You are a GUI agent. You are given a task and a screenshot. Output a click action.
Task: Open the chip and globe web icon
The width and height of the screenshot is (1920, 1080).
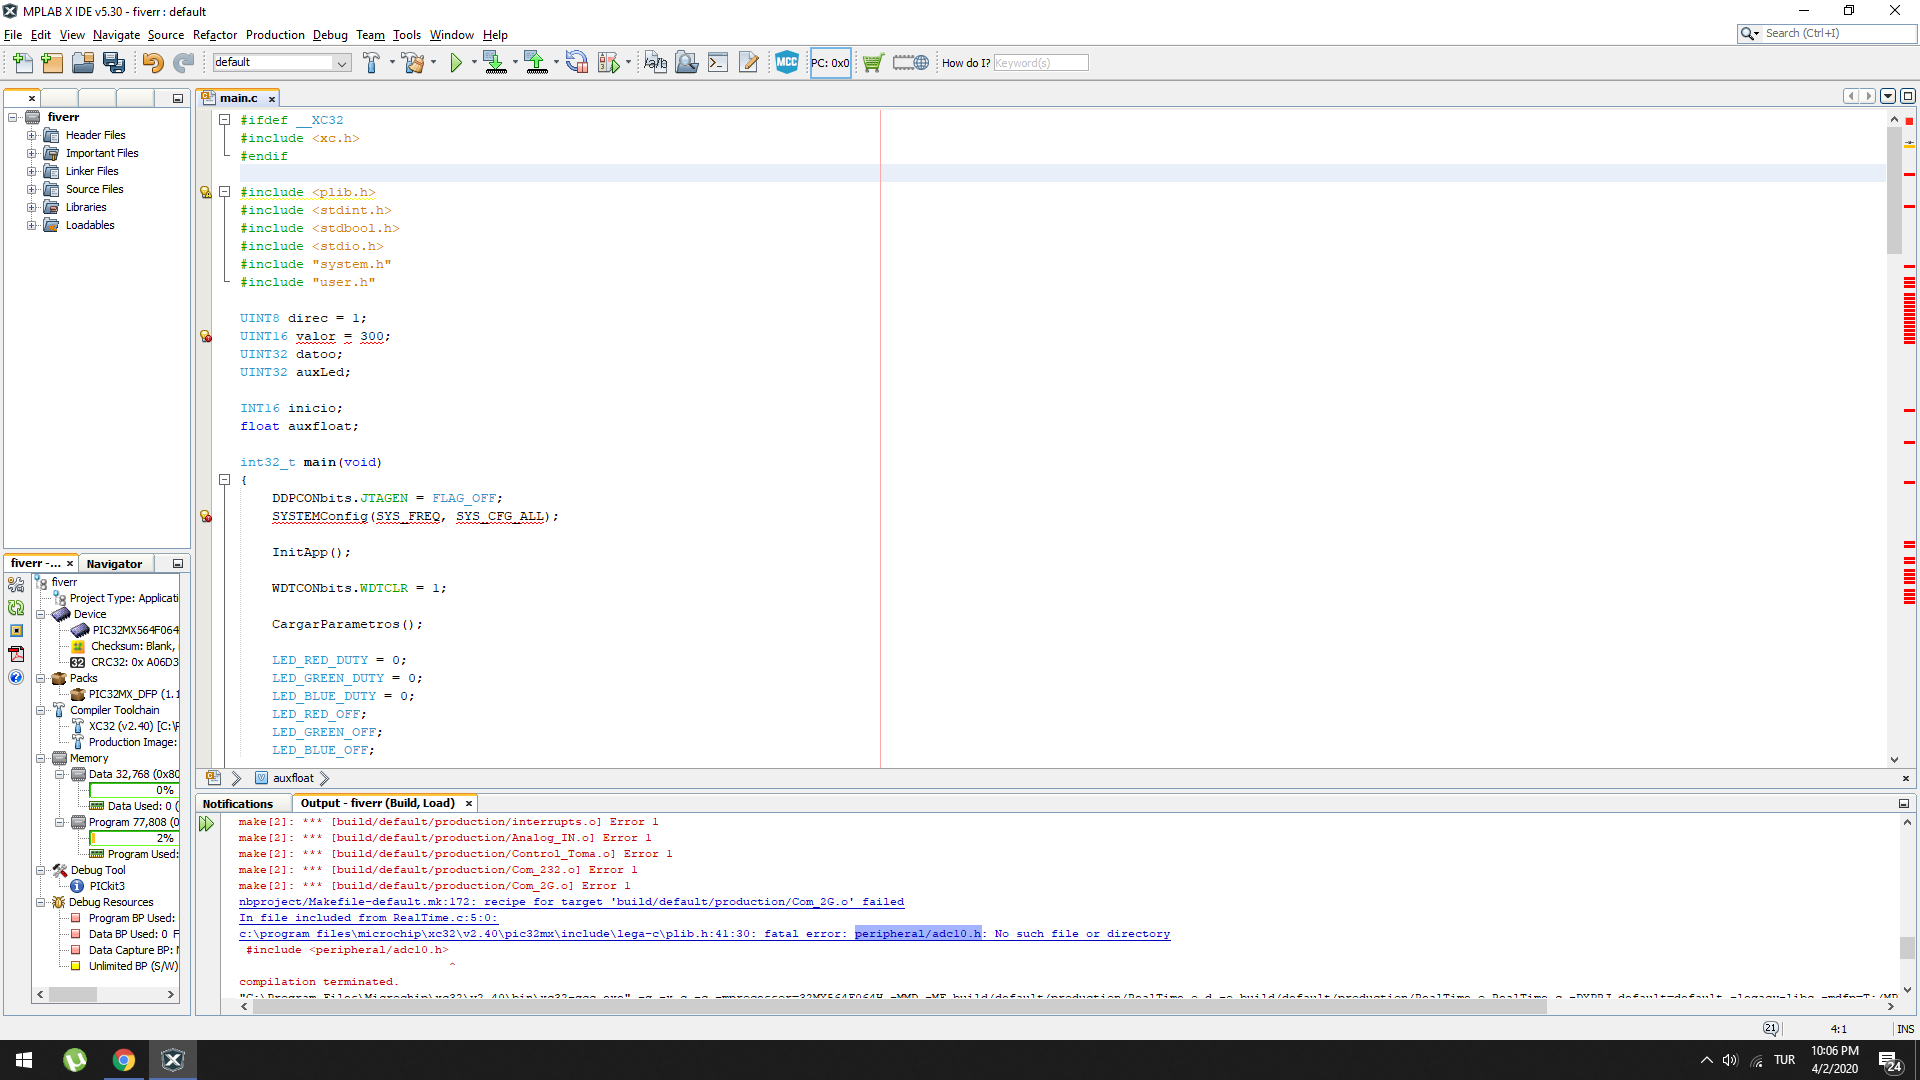click(x=911, y=63)
